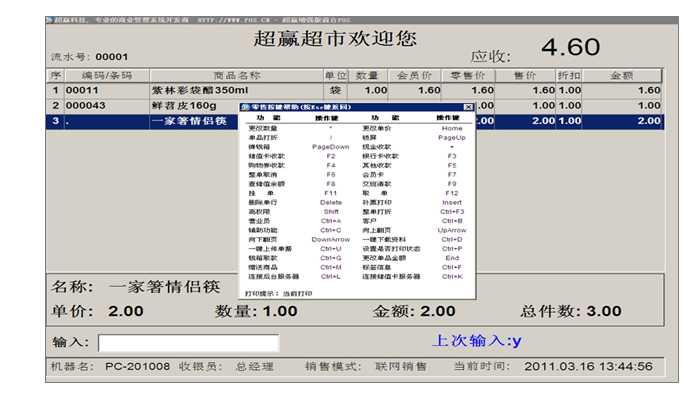The image size is (700, 399).
Task: Click the Ctrl+B shortcut key text
Action: tap(452, 221)
